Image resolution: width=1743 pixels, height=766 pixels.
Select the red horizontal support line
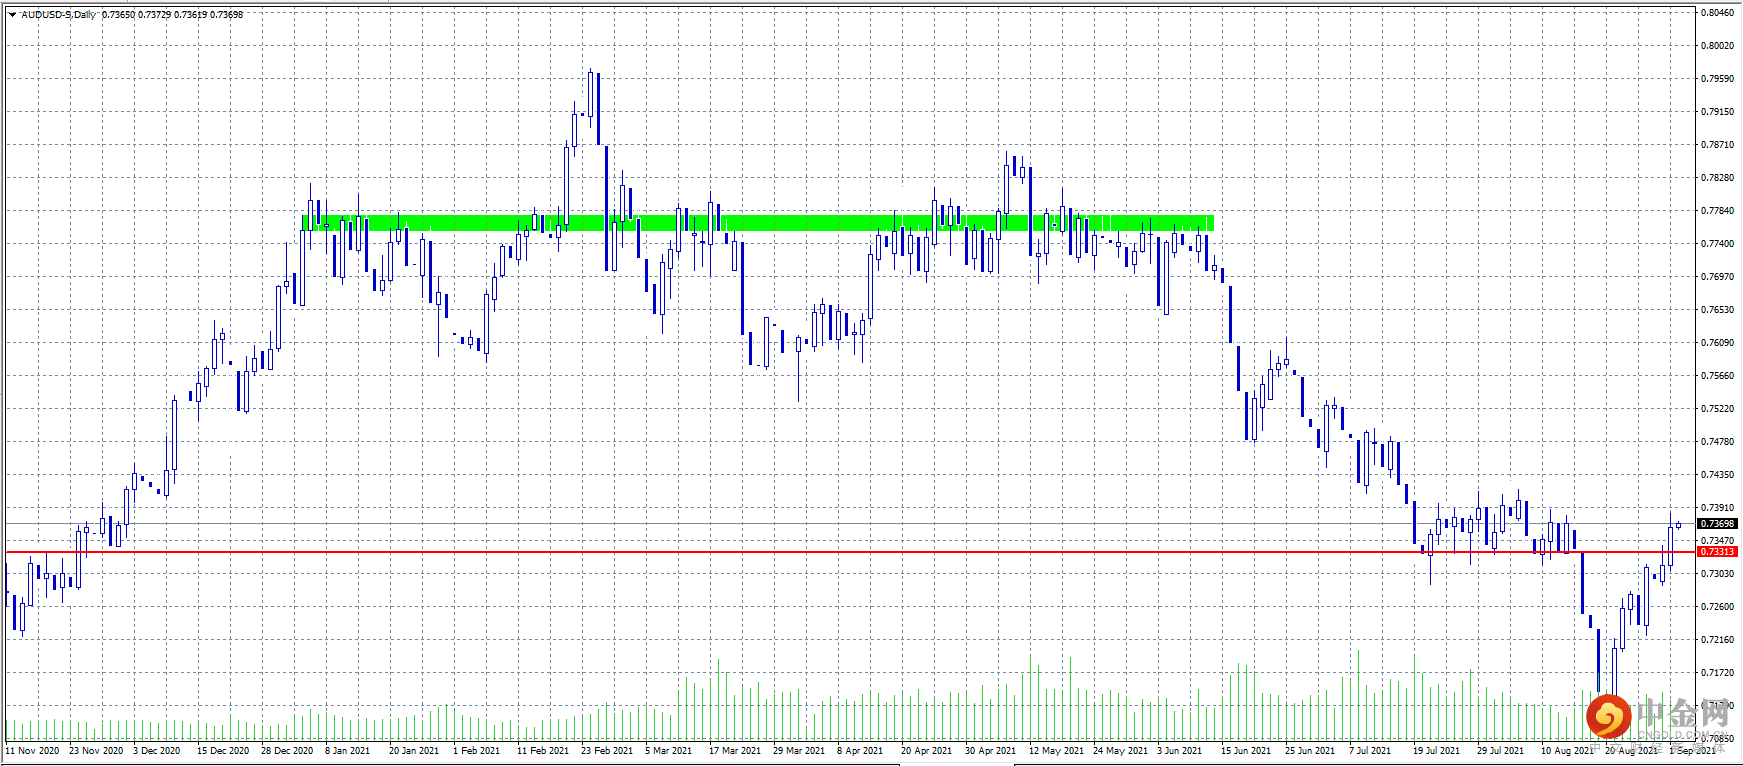(850, 552)
